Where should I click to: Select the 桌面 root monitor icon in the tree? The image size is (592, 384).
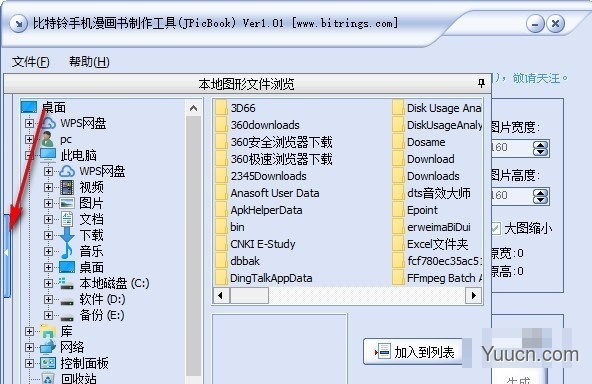(29, 107)
